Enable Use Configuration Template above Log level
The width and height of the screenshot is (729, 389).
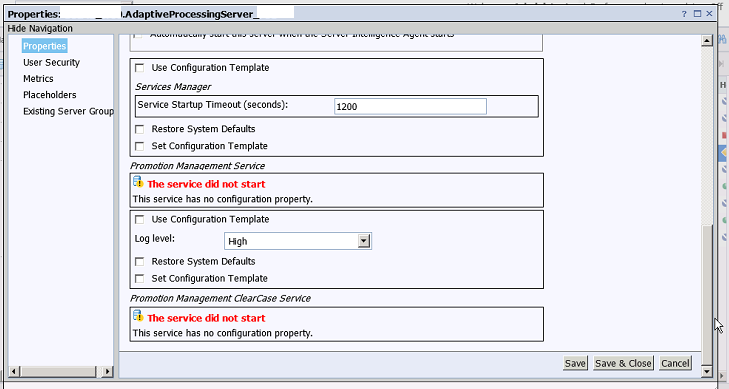[139, 219]
